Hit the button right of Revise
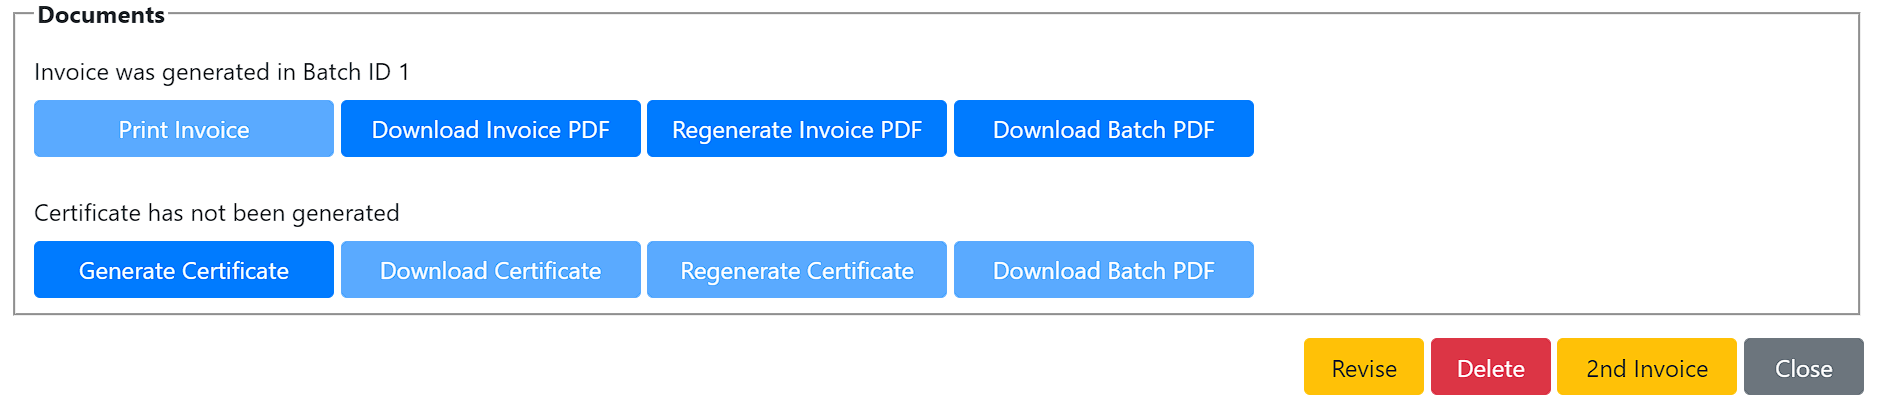The height and width of the screenshot is (412, 1879). [1490, 367]
